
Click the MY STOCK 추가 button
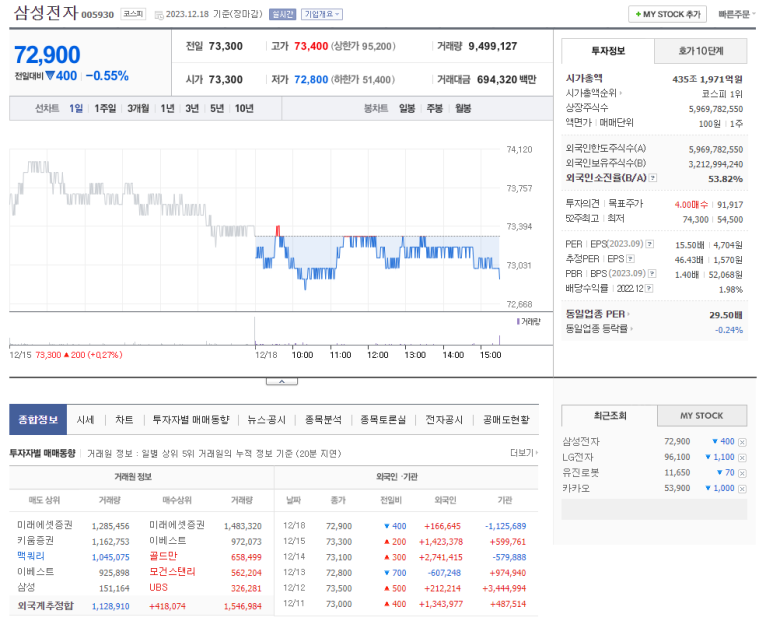point(667,14)
